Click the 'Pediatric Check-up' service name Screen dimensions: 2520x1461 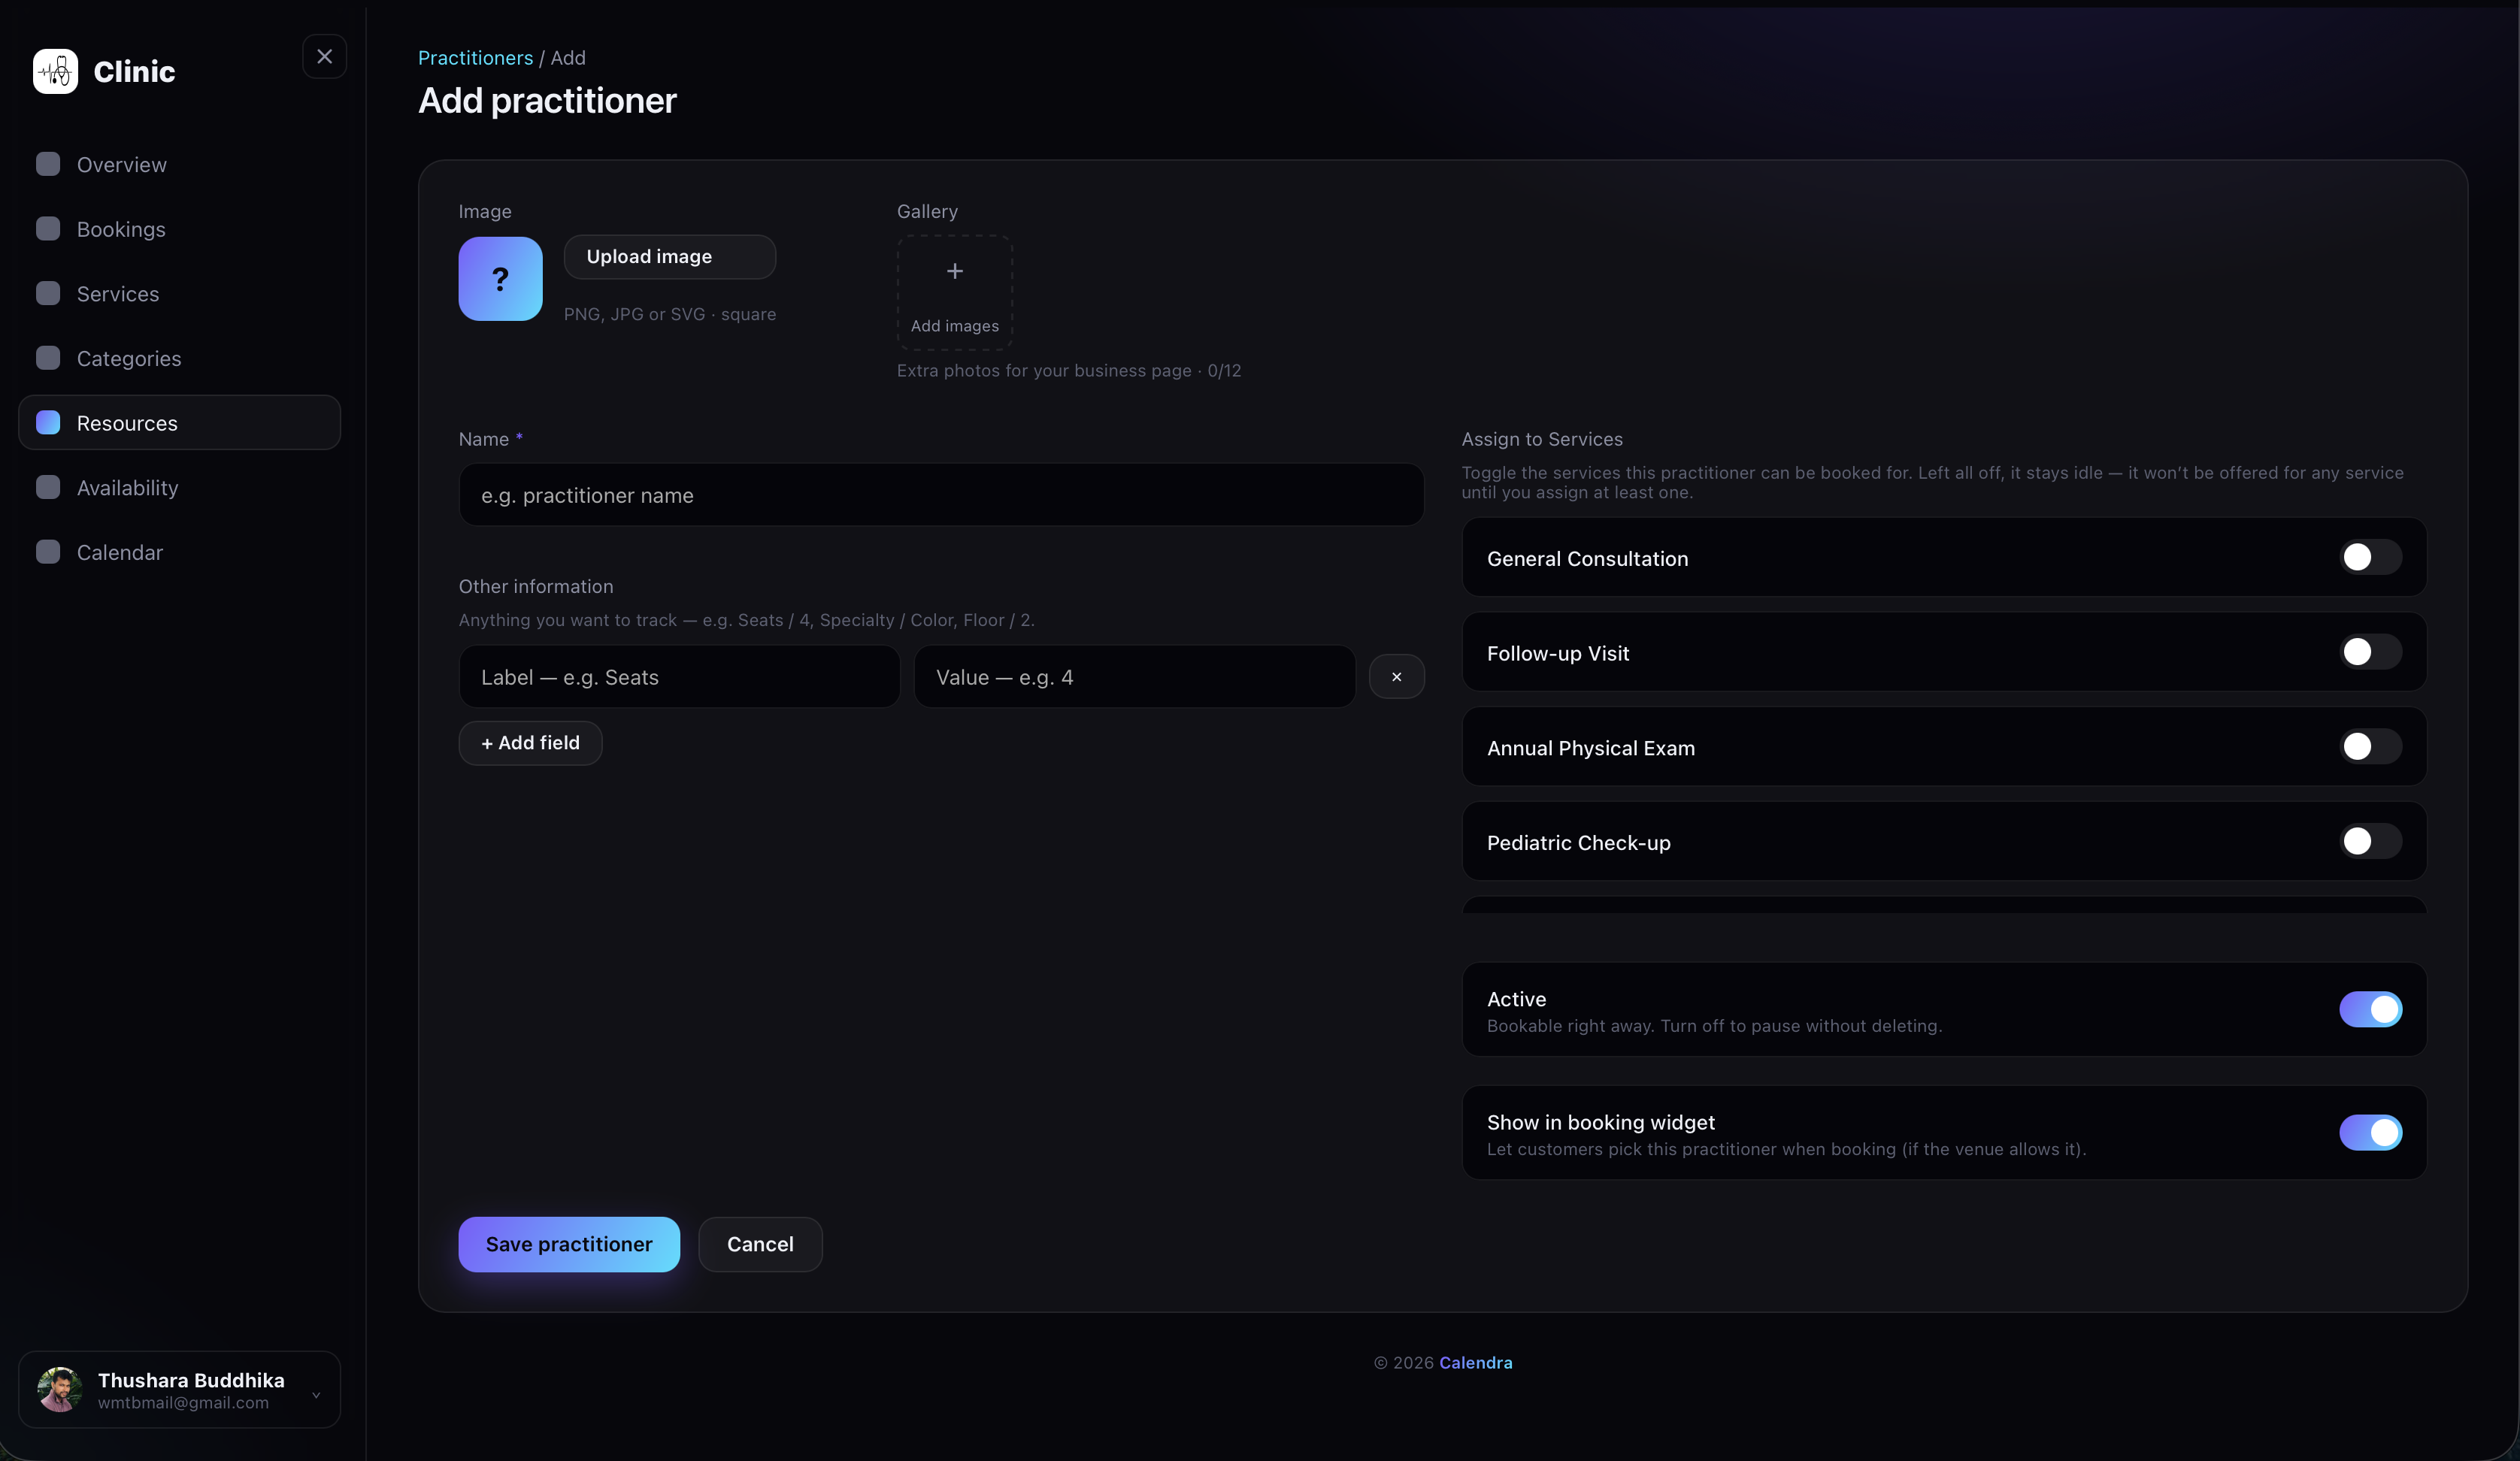click(x=1578, y=843)
